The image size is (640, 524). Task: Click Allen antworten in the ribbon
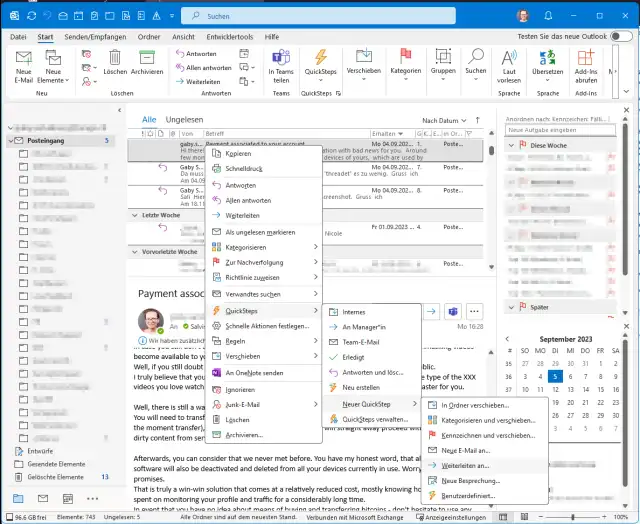point(204,68)
